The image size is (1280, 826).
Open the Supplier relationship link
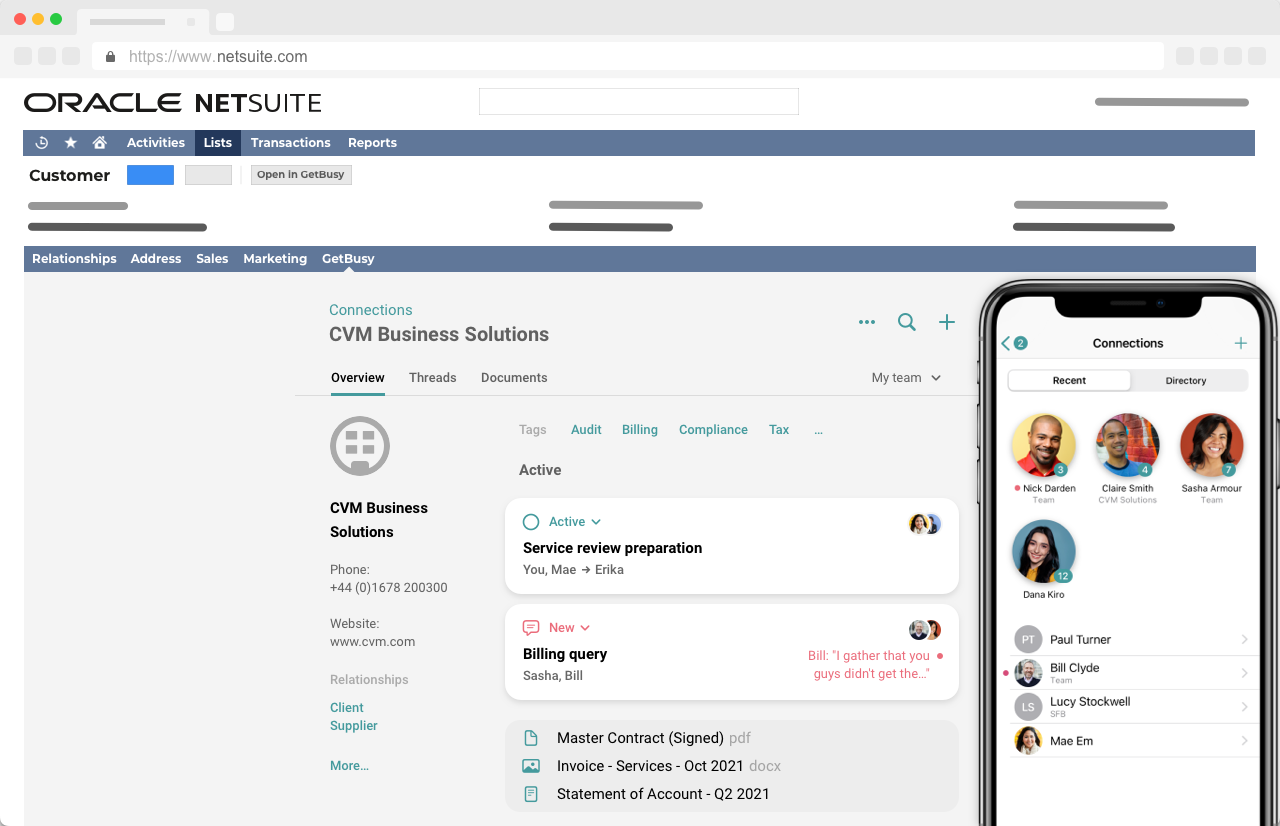pyautogui.click(x=353, y=725)
